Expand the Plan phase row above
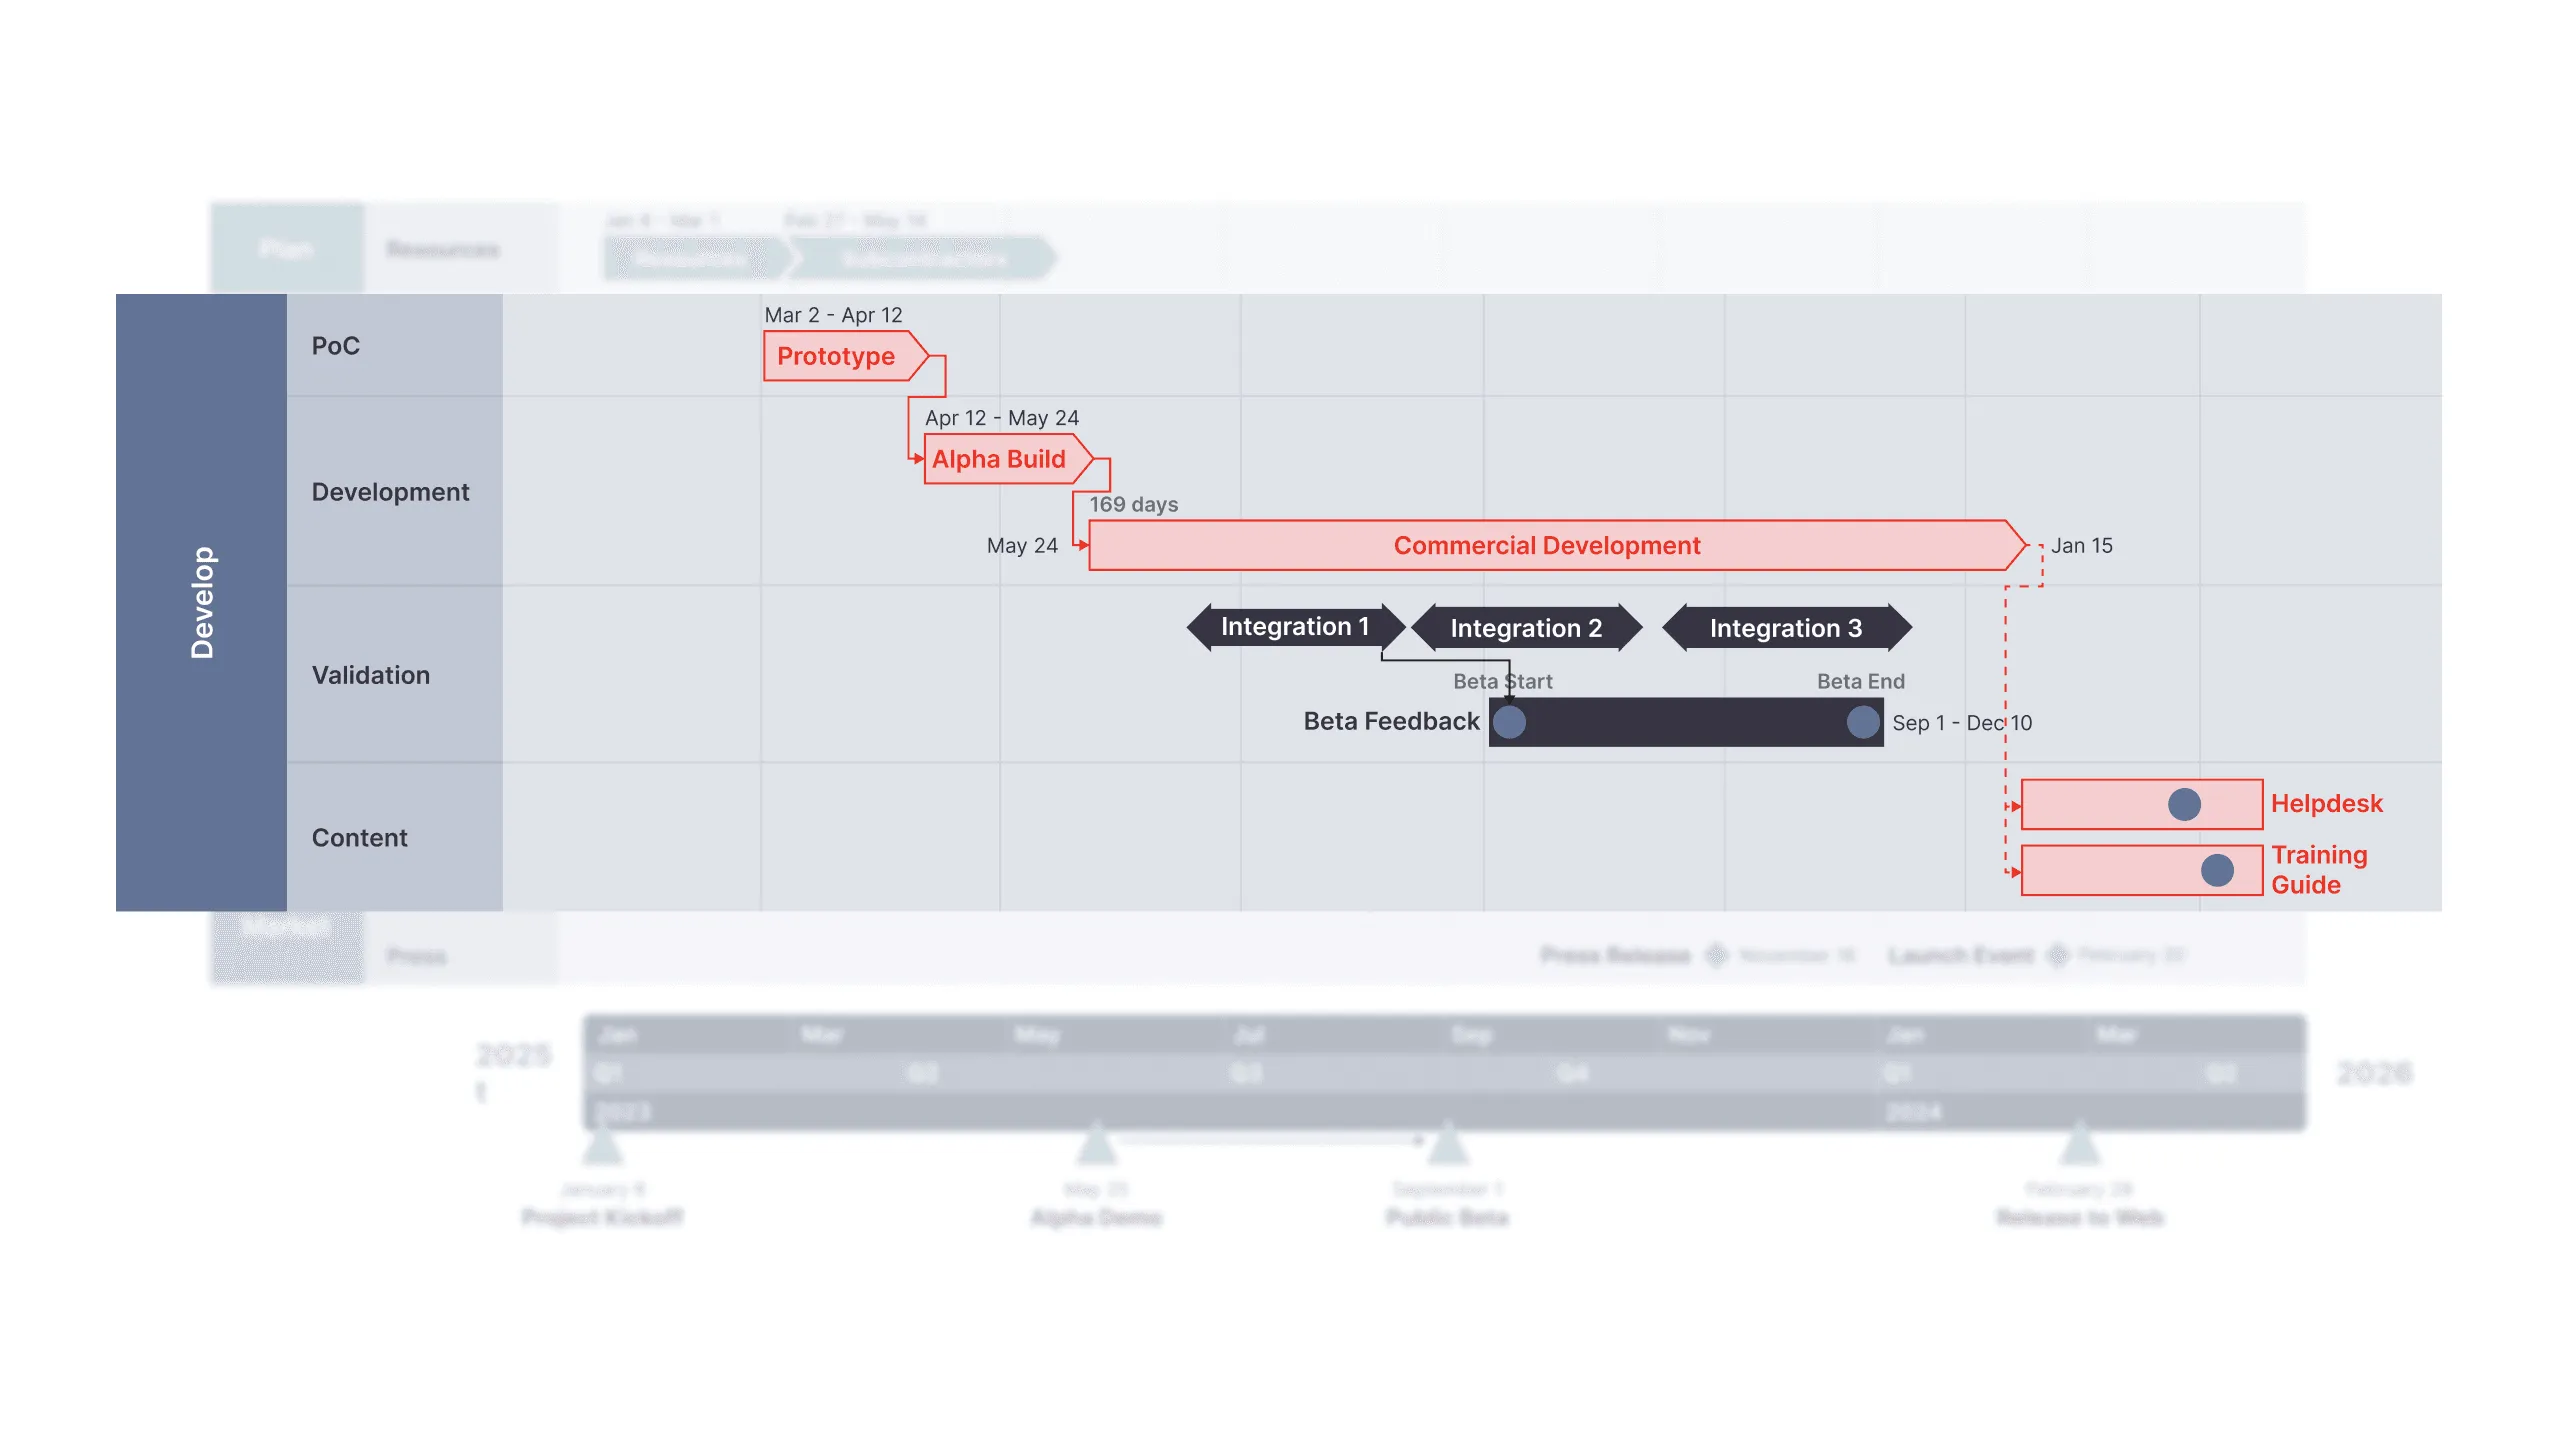This screenshot has width=2560, height=1440. [x=287, y=248]
